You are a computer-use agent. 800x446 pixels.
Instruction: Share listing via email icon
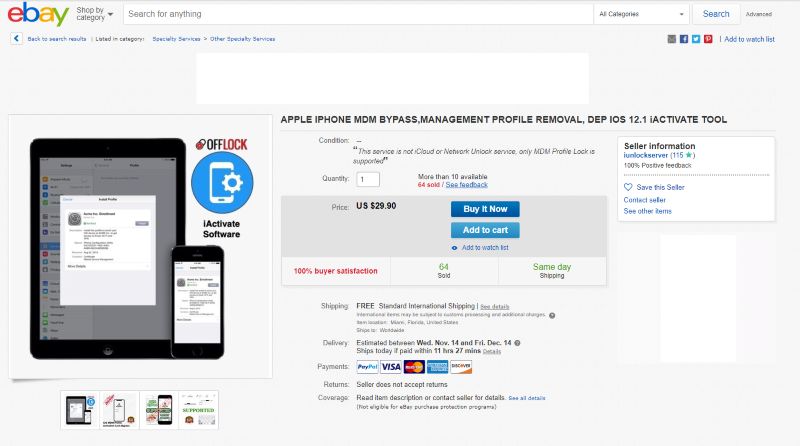click(672, 39)
